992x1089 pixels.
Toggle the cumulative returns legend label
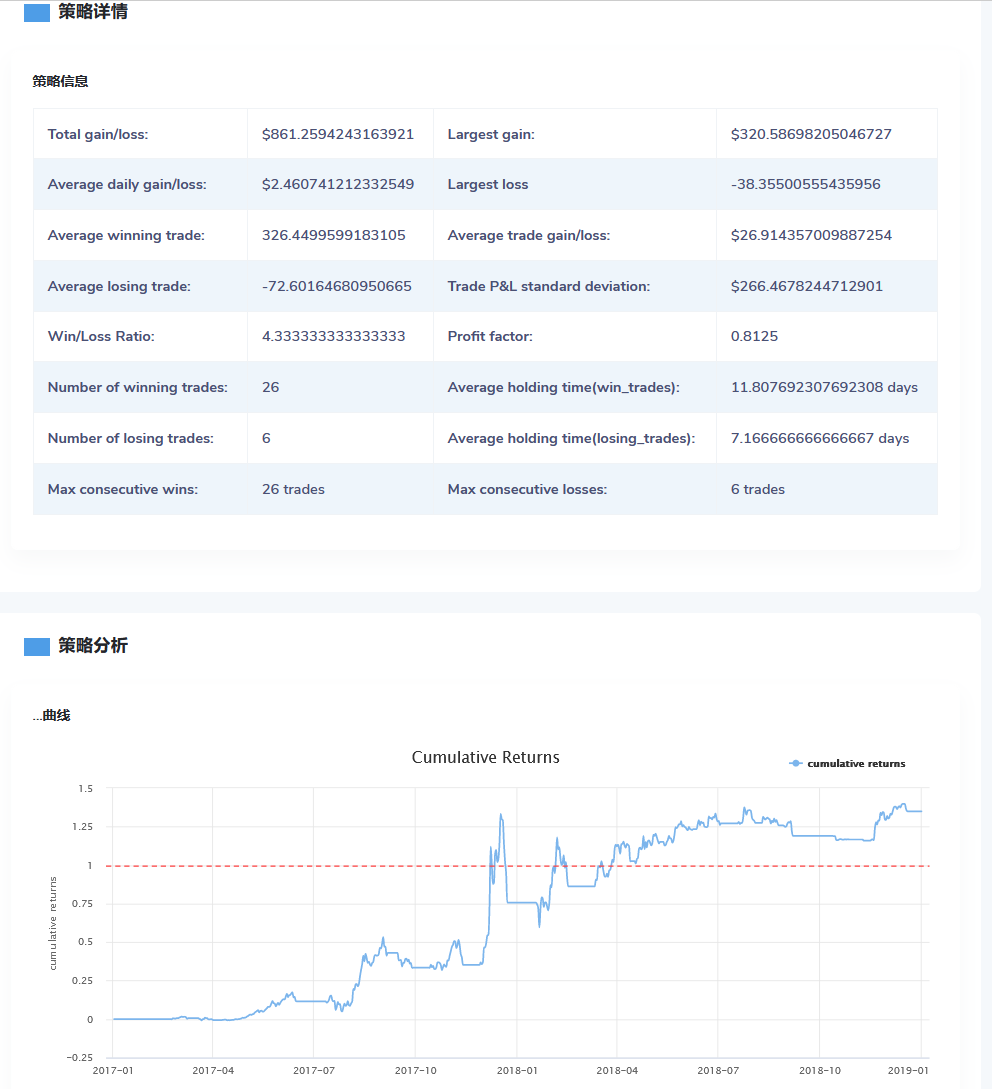(856, 764)
